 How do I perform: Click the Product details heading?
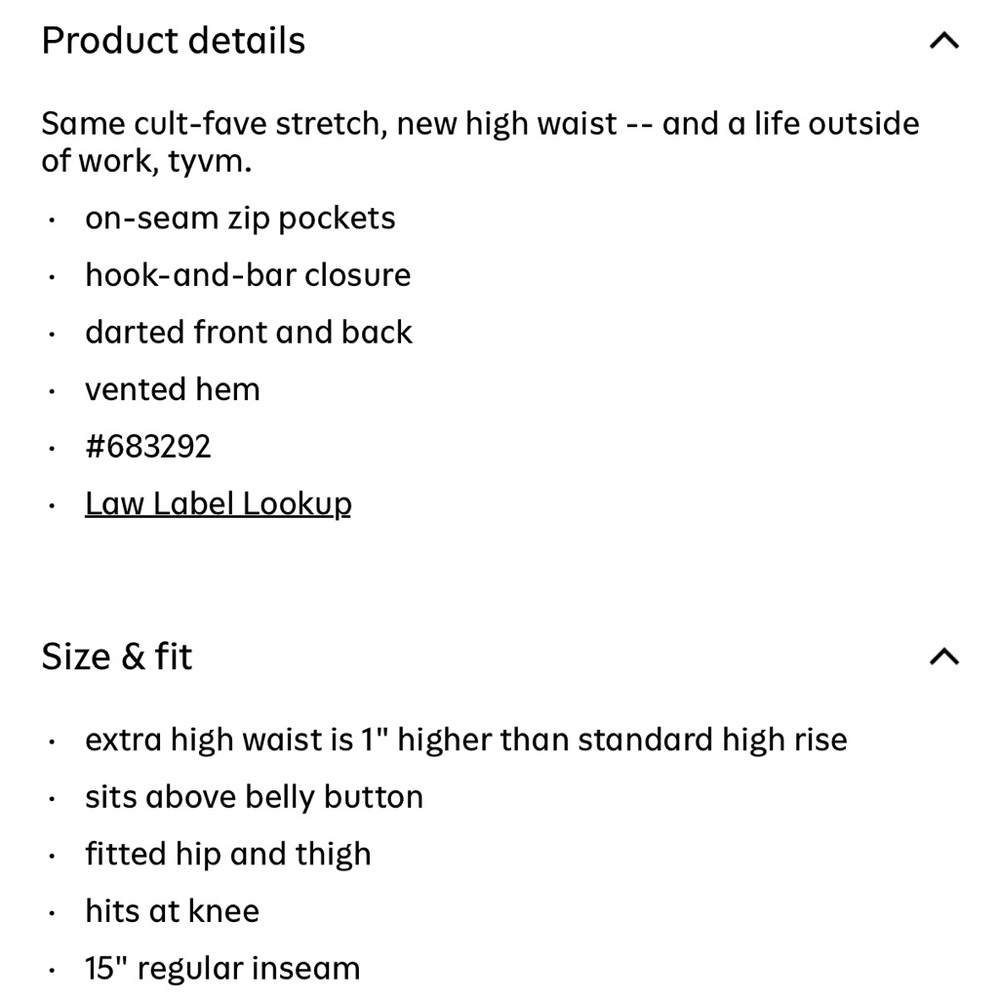point(173,41)
